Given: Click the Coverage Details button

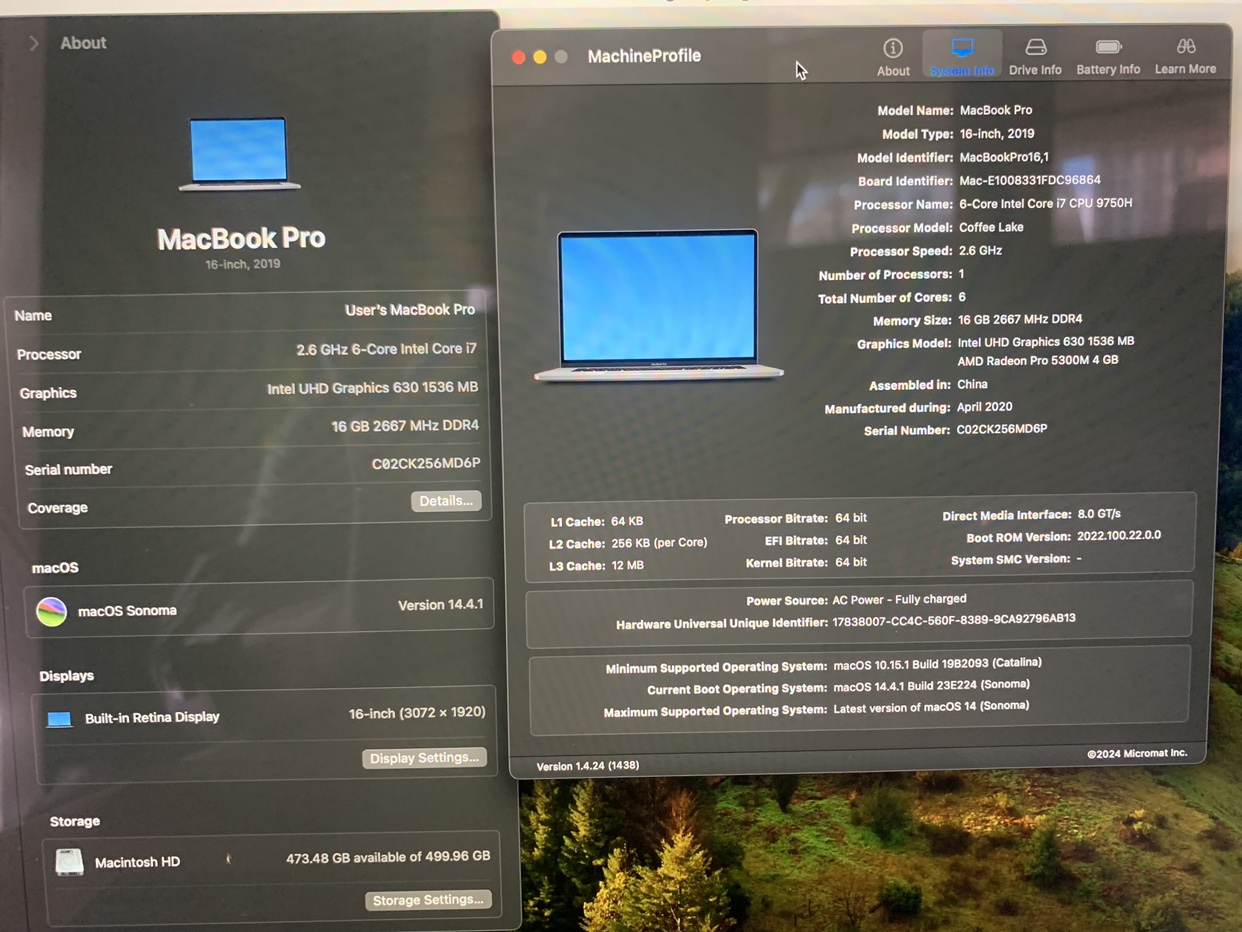Looking at the screenshot, I should pyautogui.click(x=446, y=501).
